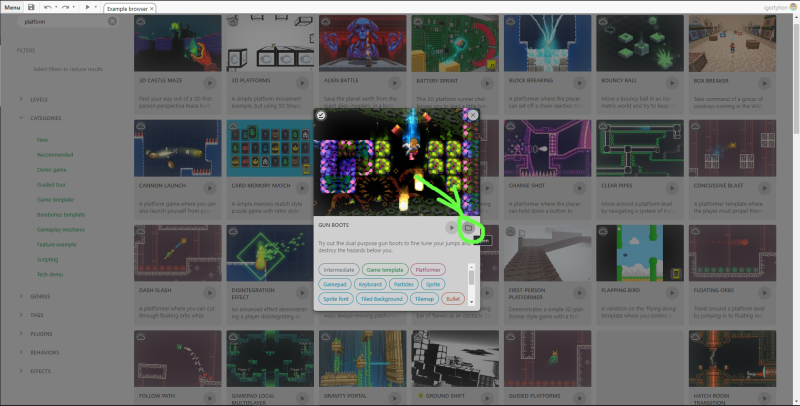Click the Game template tag in popup
Screen dimensions: 800x406
pyautogui.click(x=385, y=270)
